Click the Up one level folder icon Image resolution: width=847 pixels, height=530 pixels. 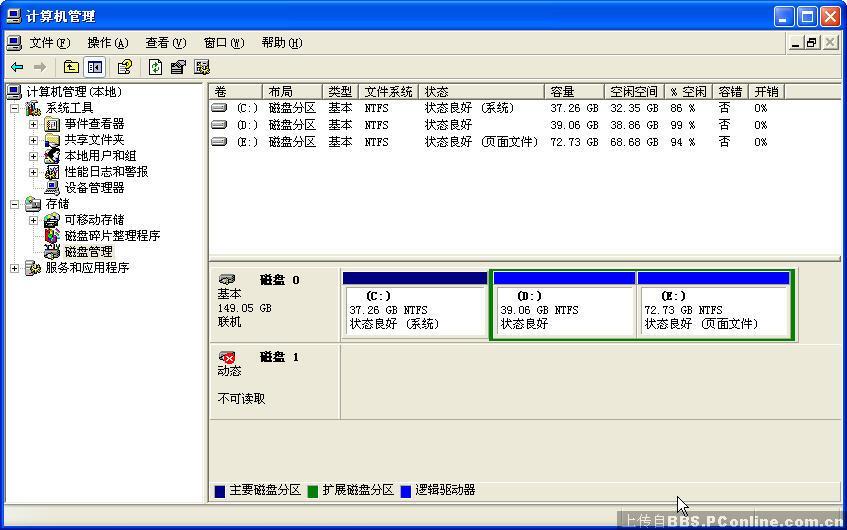[71, 67]
